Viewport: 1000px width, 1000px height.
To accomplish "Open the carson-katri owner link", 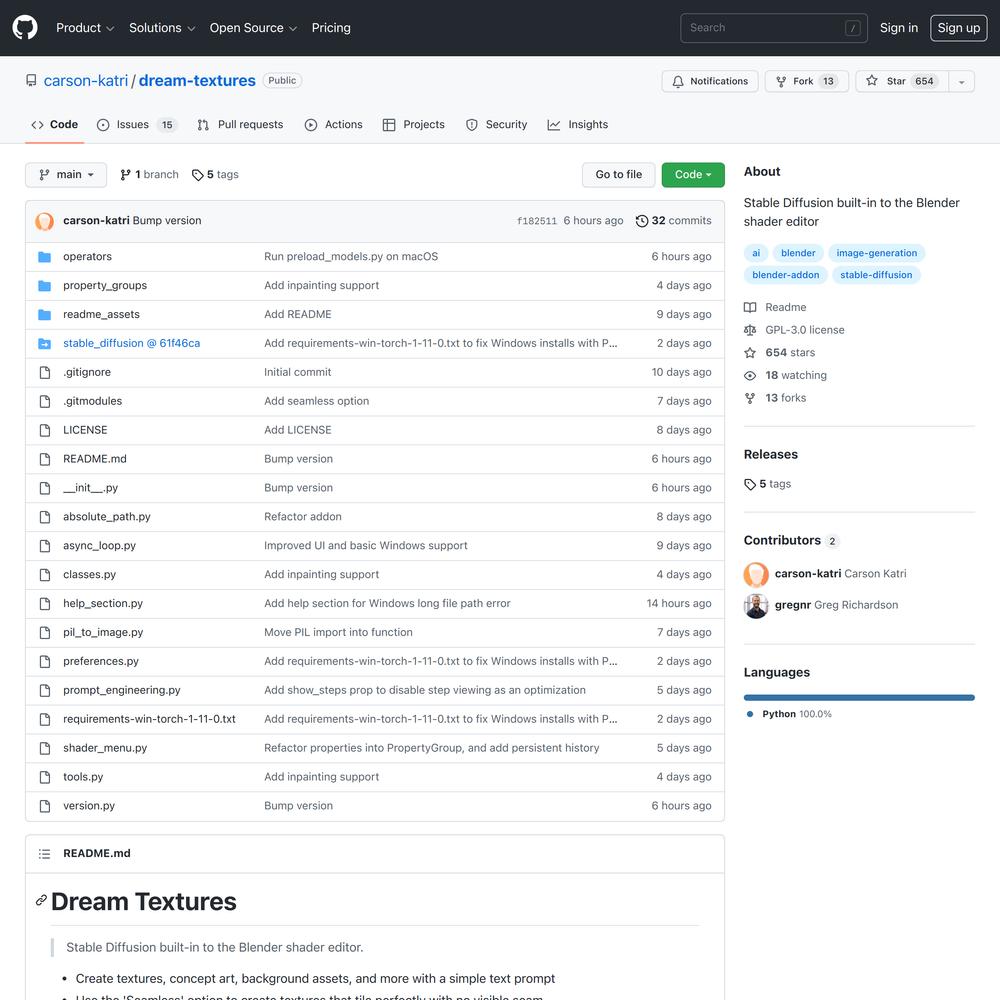I will click(x=86, y=80).
